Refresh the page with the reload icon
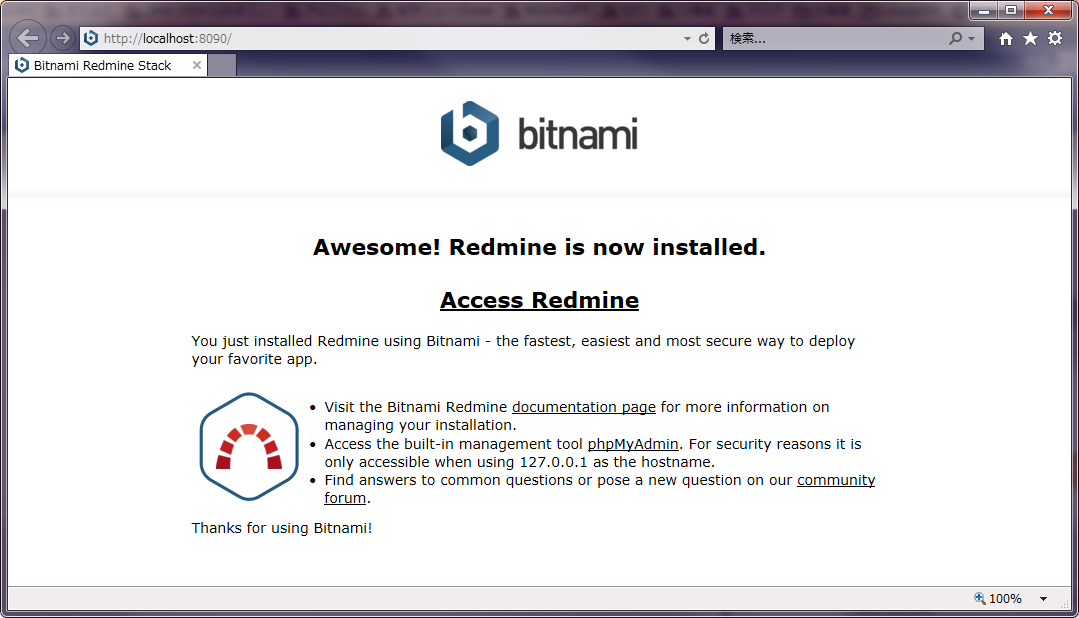The image size is (1079, 618). [x=705, y=37]
